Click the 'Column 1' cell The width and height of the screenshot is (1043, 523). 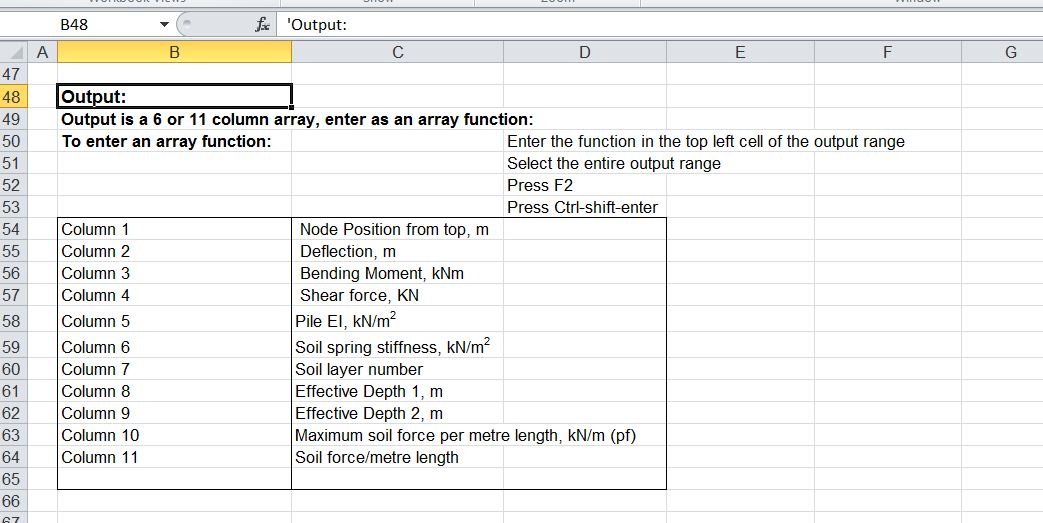[174, 229]
